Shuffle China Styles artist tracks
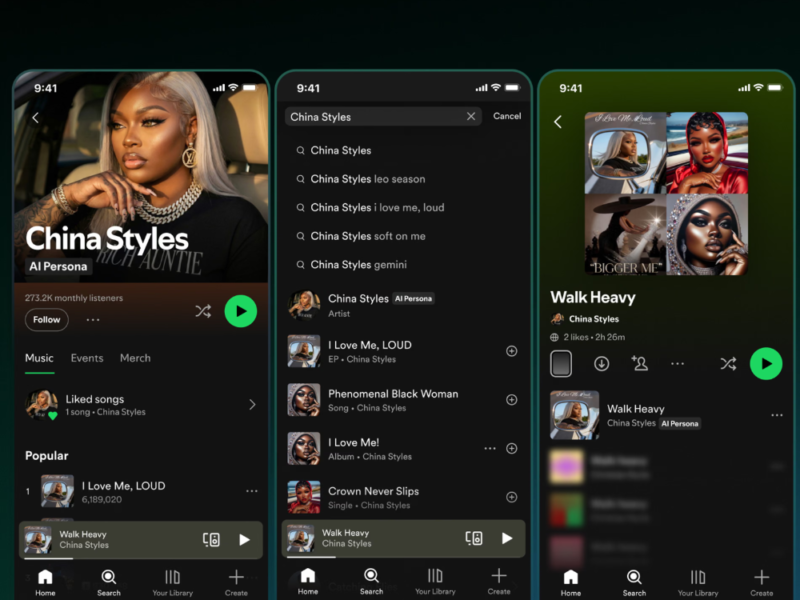The image size is (800, 600). coord(203,311)
